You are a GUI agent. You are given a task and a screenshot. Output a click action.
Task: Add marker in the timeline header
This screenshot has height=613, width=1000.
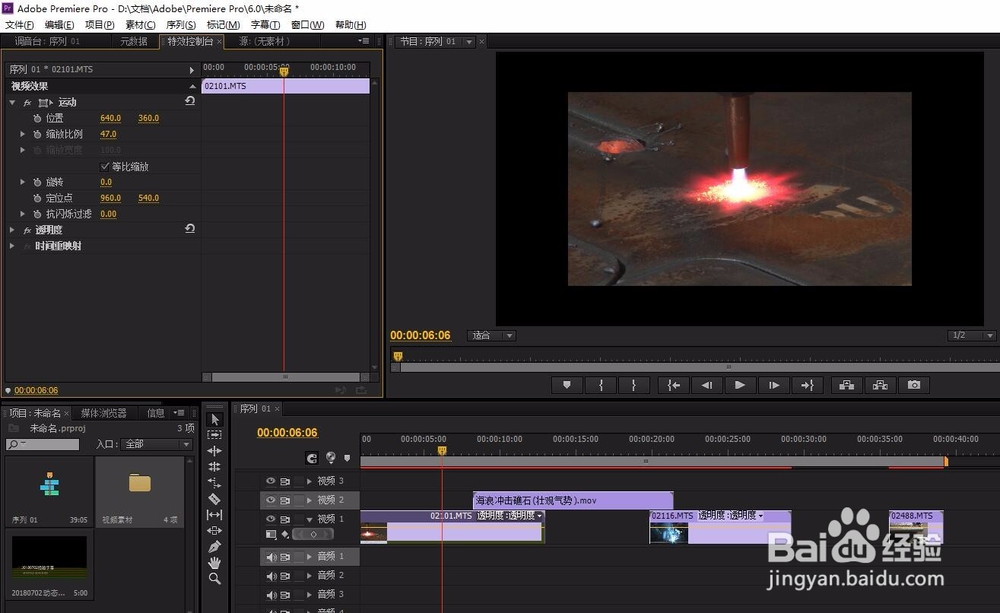(347, 458)
